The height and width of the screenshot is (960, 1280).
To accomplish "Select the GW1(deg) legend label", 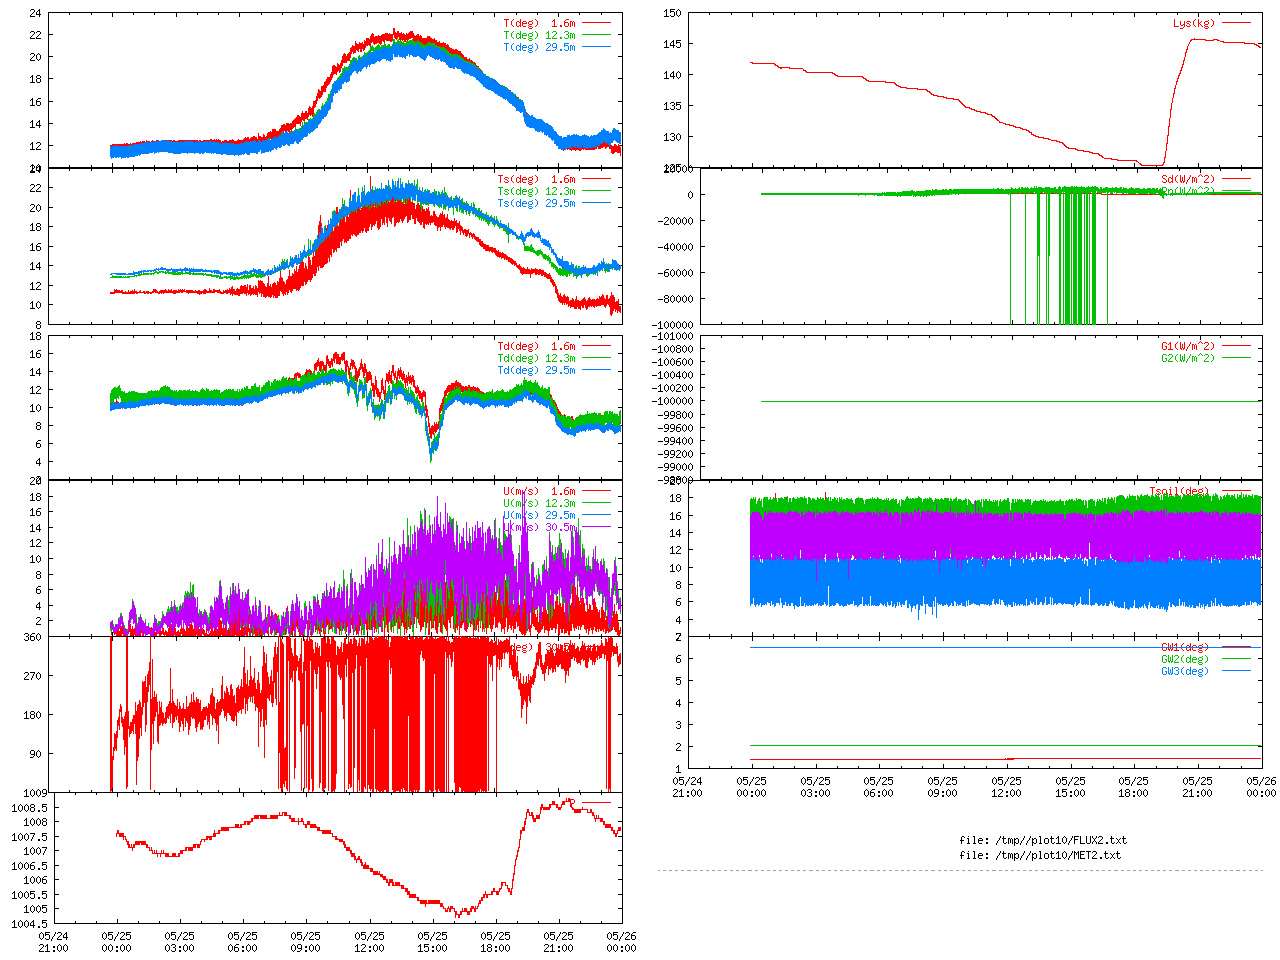I will [x=1185, y=648].
